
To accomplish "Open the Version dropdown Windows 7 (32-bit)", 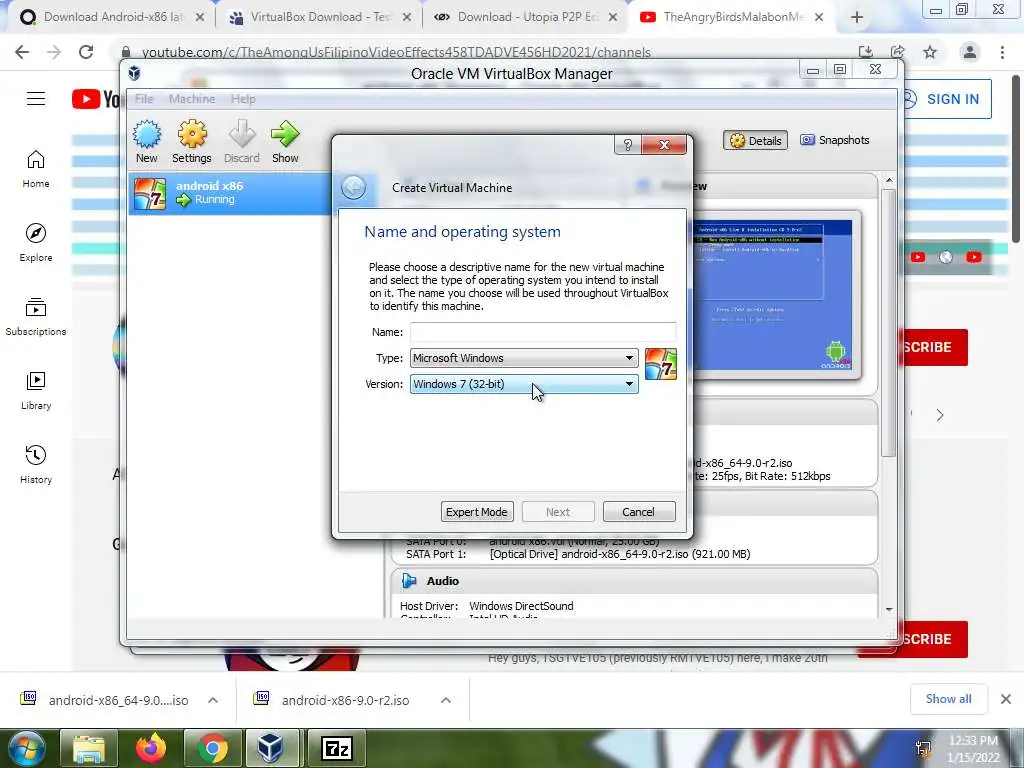I will click(x=524, y=384).
